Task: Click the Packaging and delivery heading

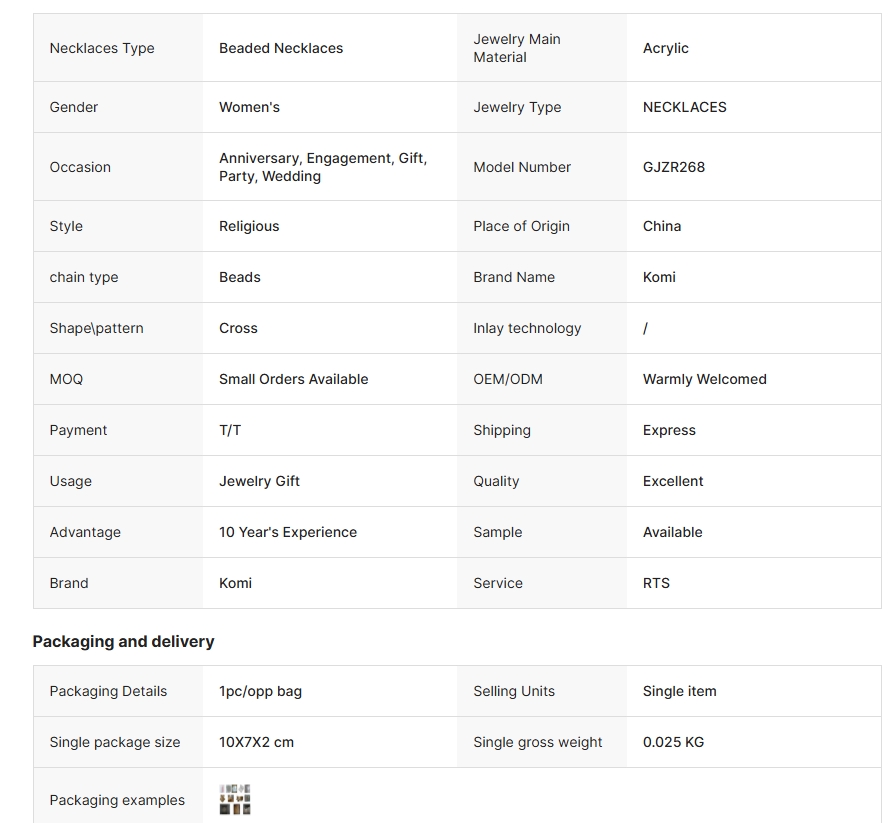Action: 123,642
